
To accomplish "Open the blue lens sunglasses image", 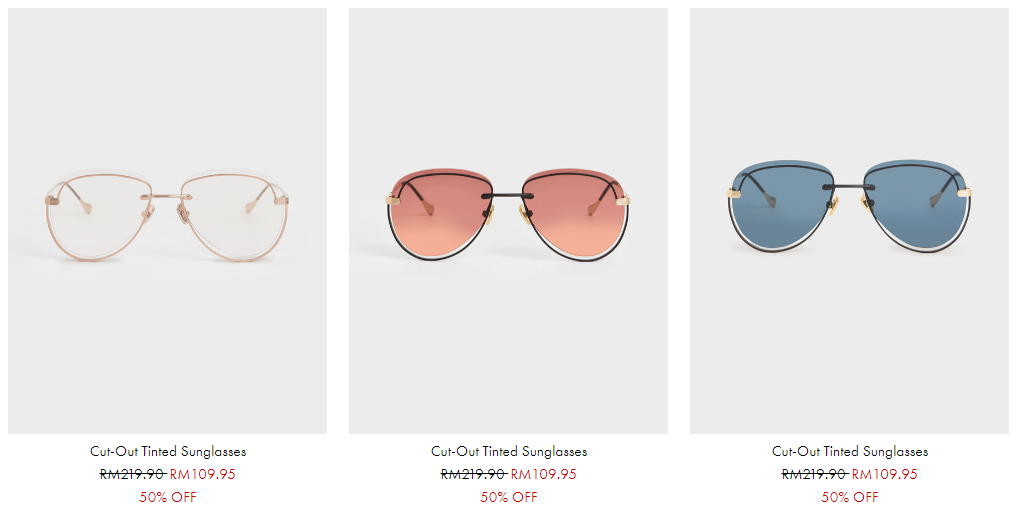I will [849, 221].
